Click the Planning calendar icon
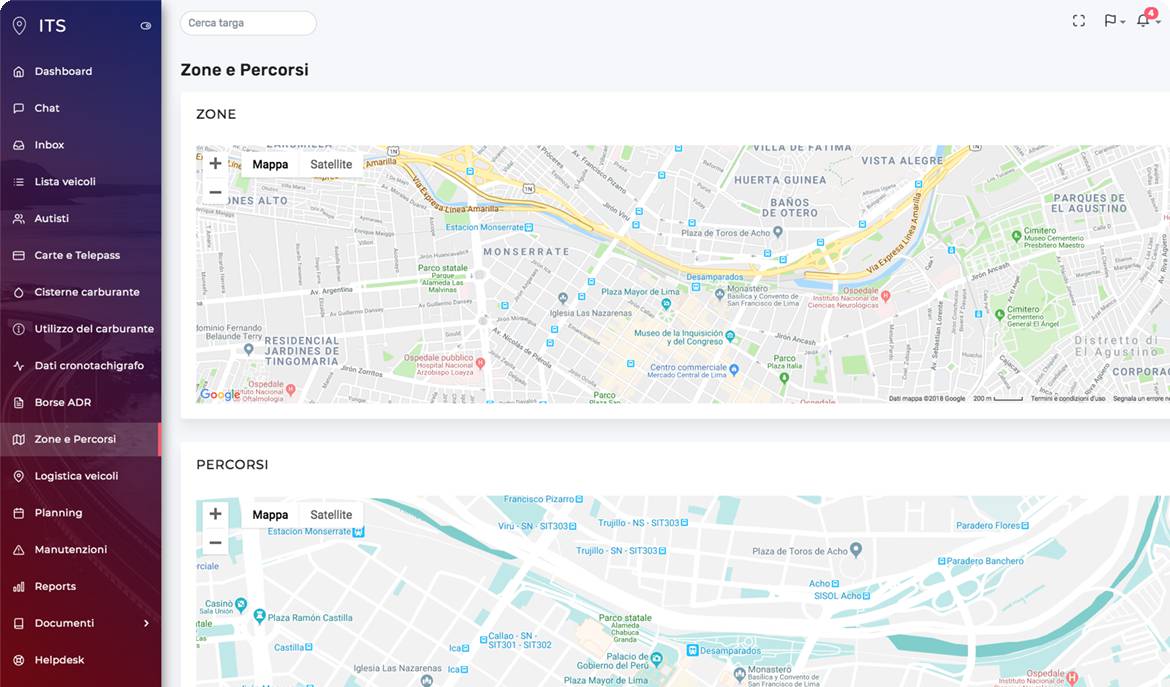 pyautogui.click(x=19, y=513)
